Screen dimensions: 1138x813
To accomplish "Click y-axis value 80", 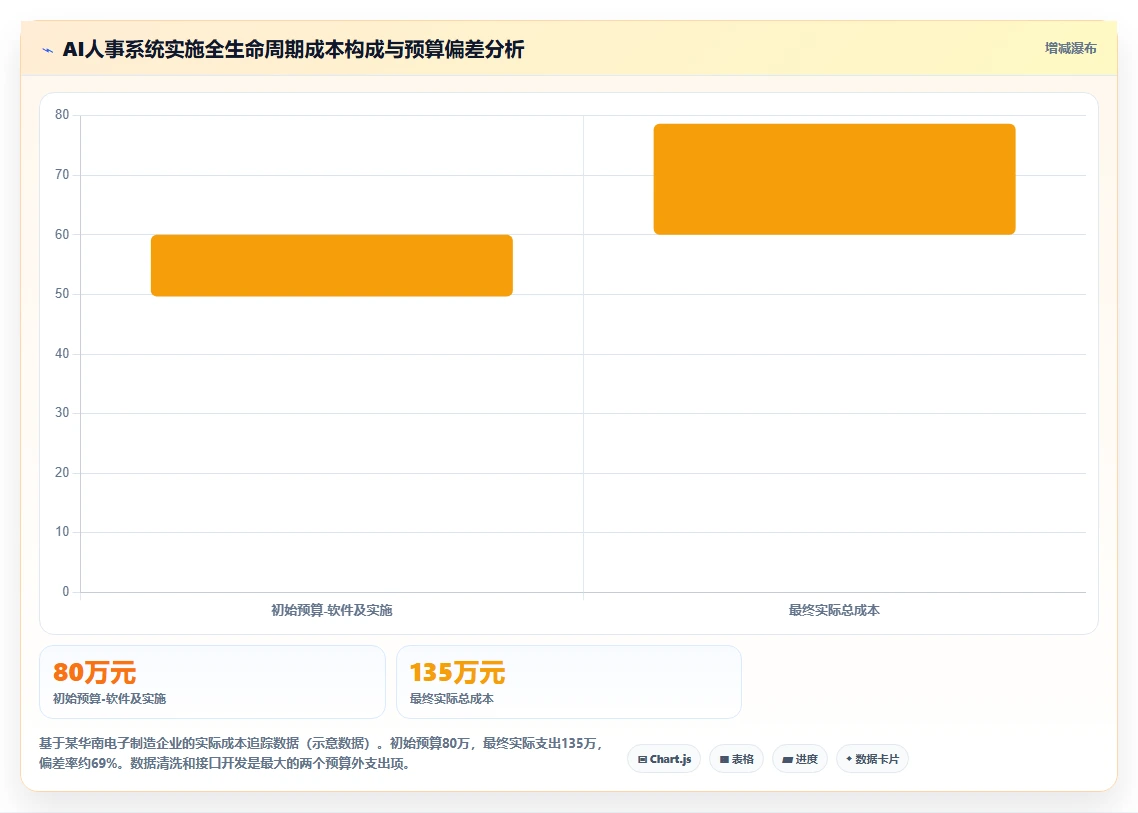I will point(62,115).
